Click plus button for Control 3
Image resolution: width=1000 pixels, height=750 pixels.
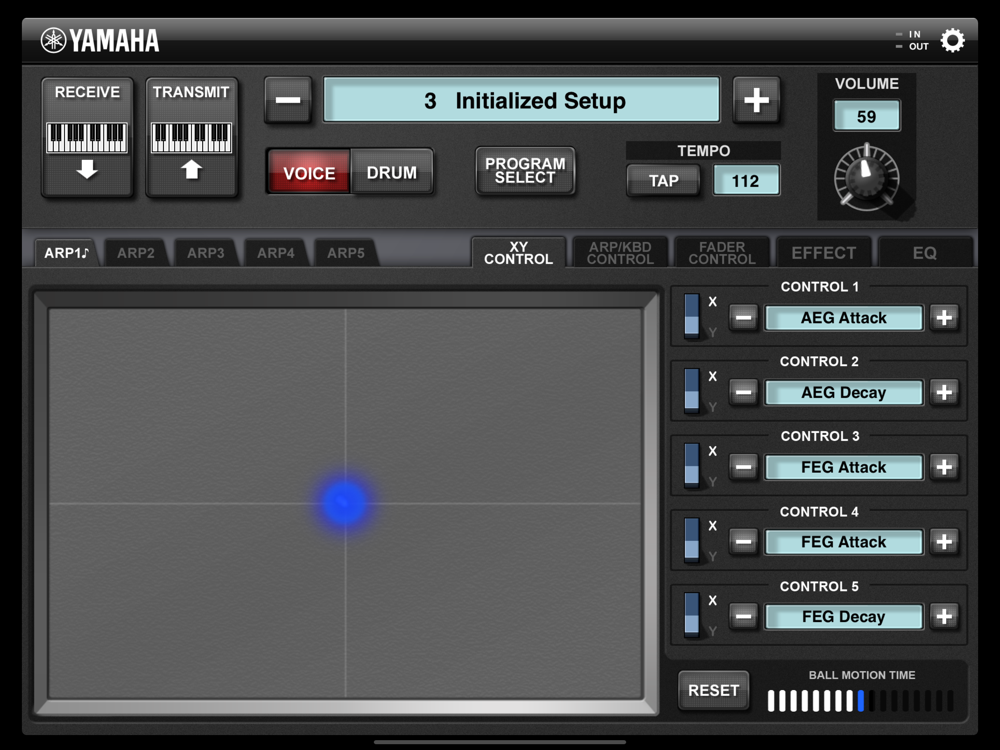[x=945, y=467]
